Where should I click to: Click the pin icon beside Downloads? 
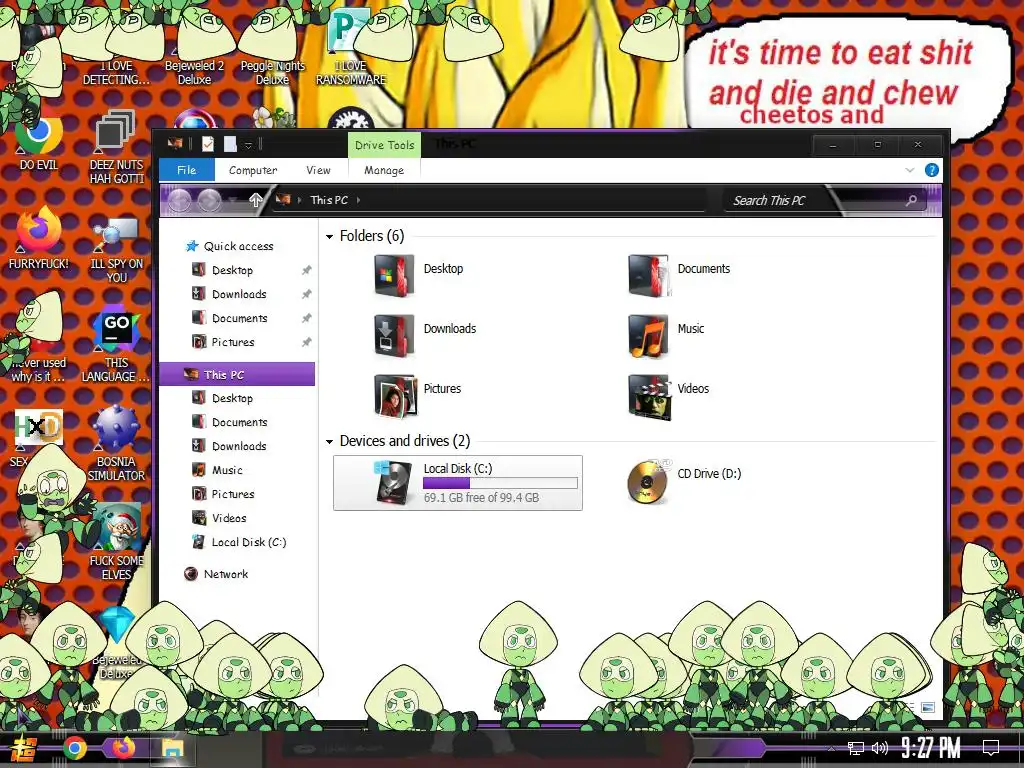(306, 295)
